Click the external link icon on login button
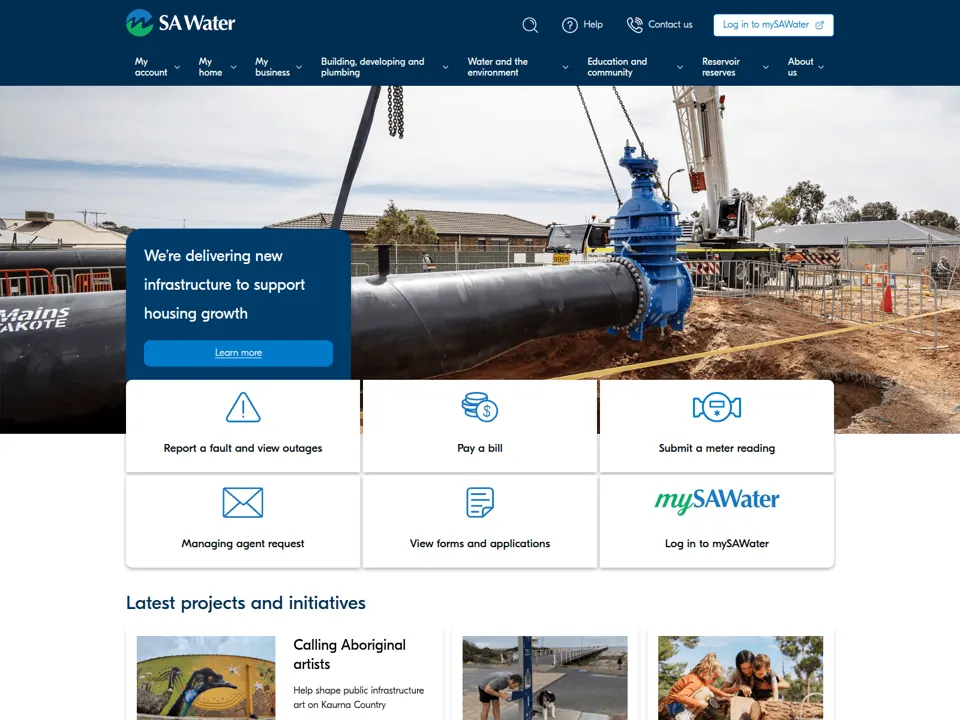960x720 pixels. tap(819, 25)
